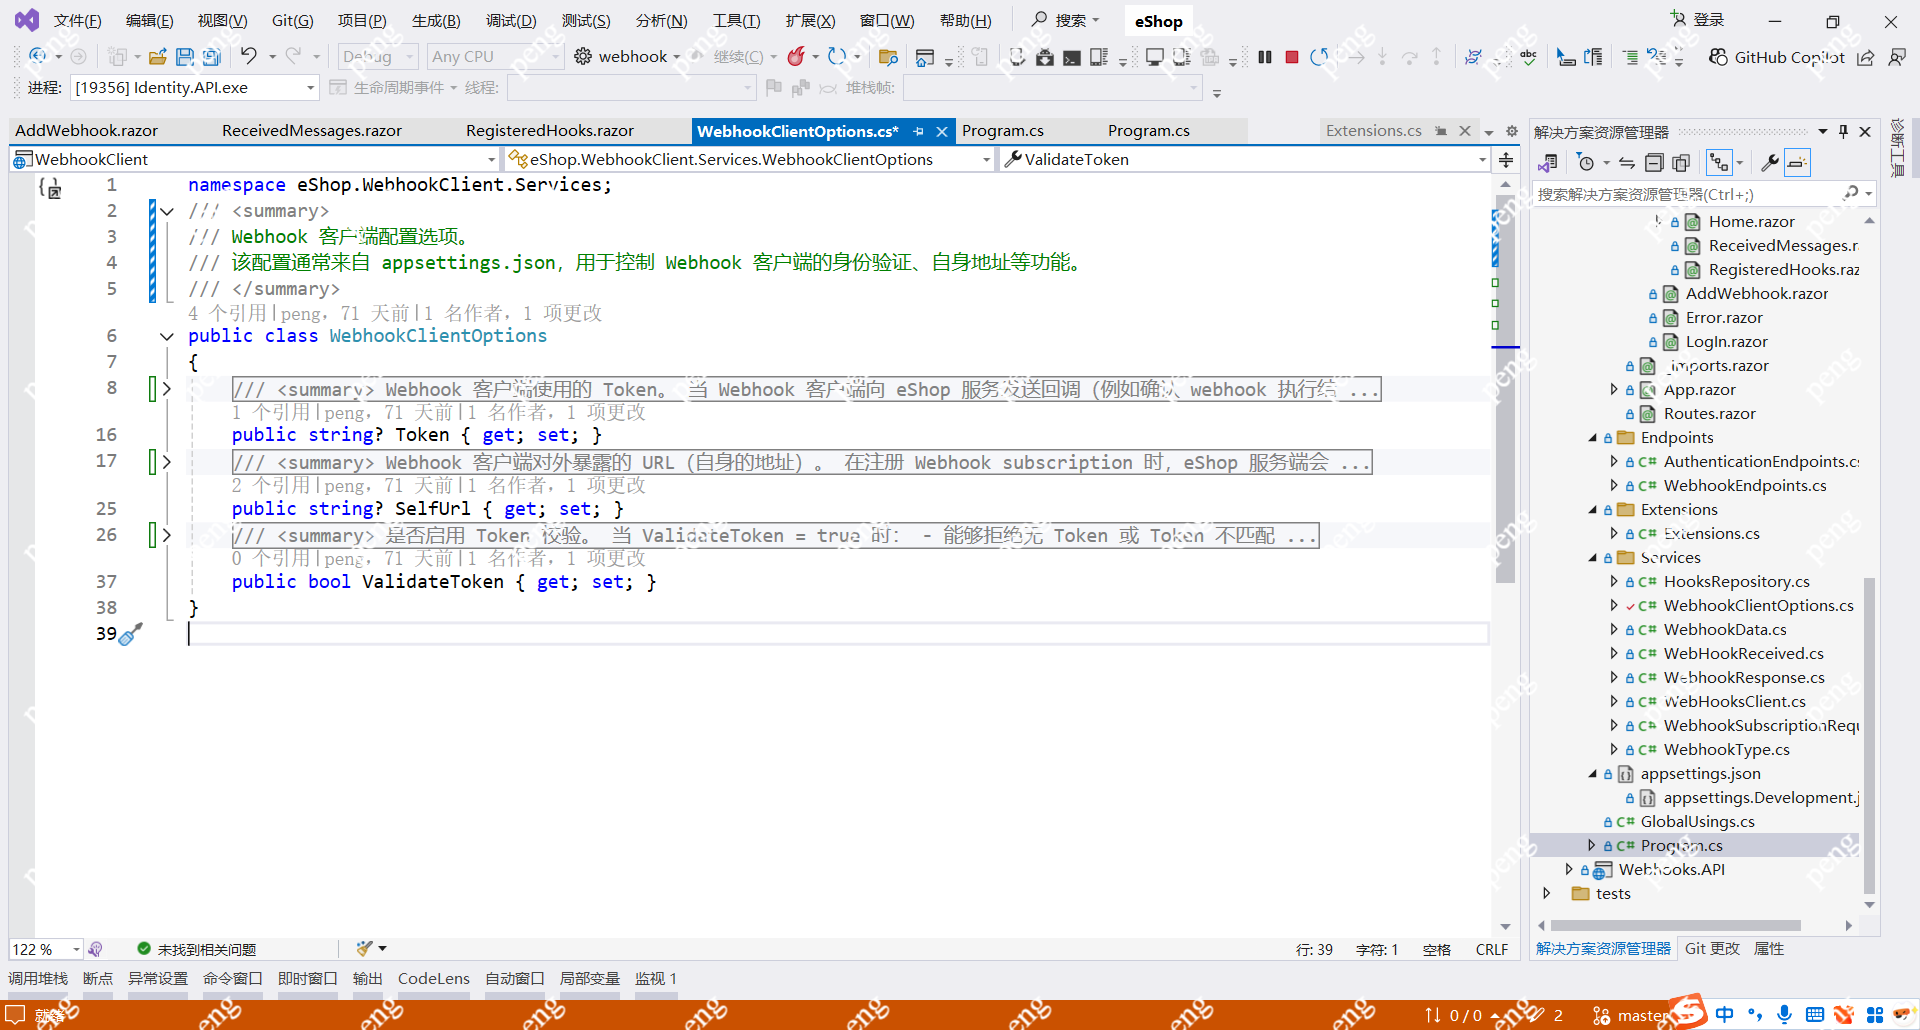Toggle keep-open pin on Extensions.cs preview tab
The image size is (1920, 1030).
coord(1441,131)
